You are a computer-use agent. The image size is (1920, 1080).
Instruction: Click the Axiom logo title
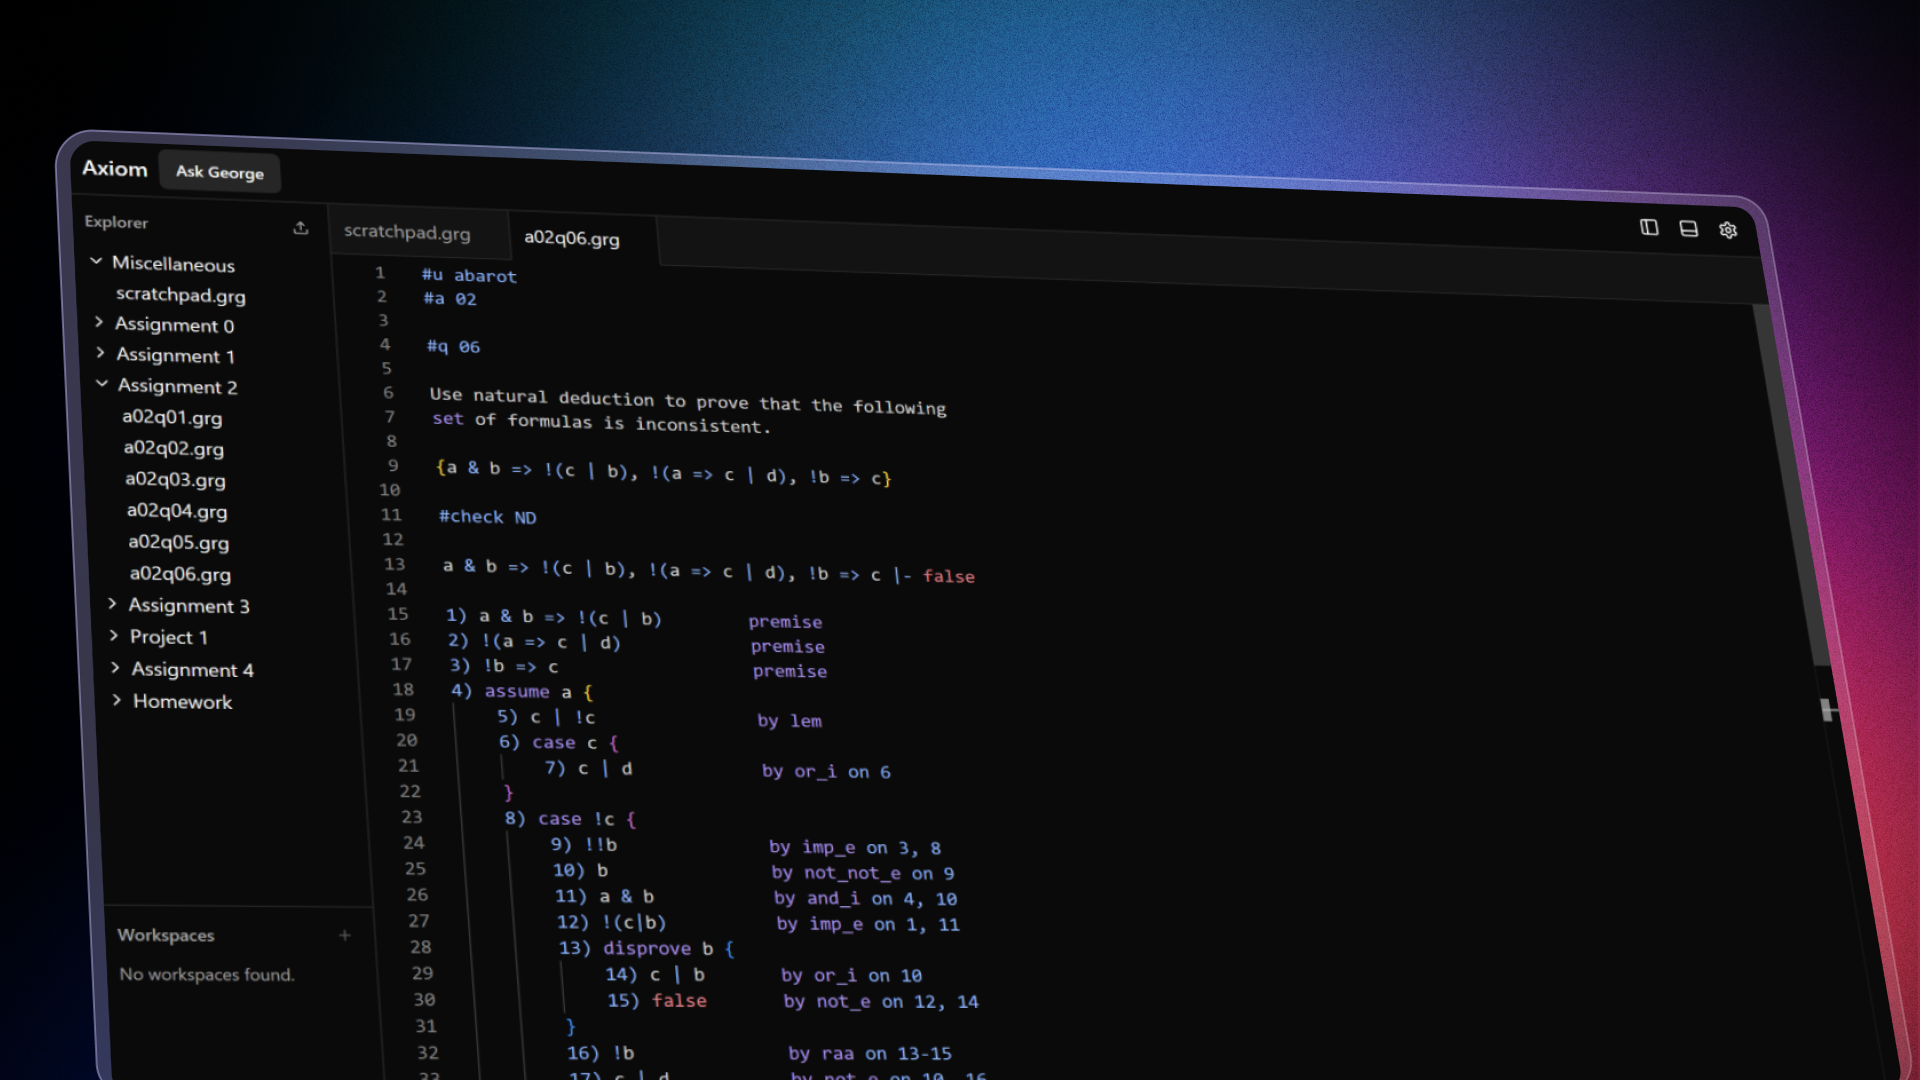(115, 168)
